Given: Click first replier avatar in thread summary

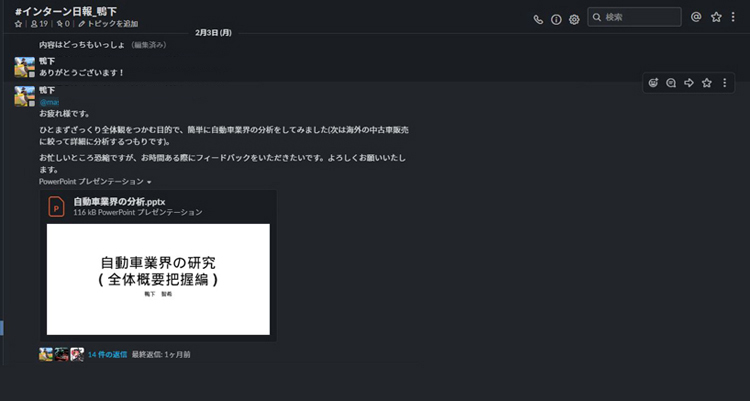Looking at the screenshot, I should click(x=46, y=355).
